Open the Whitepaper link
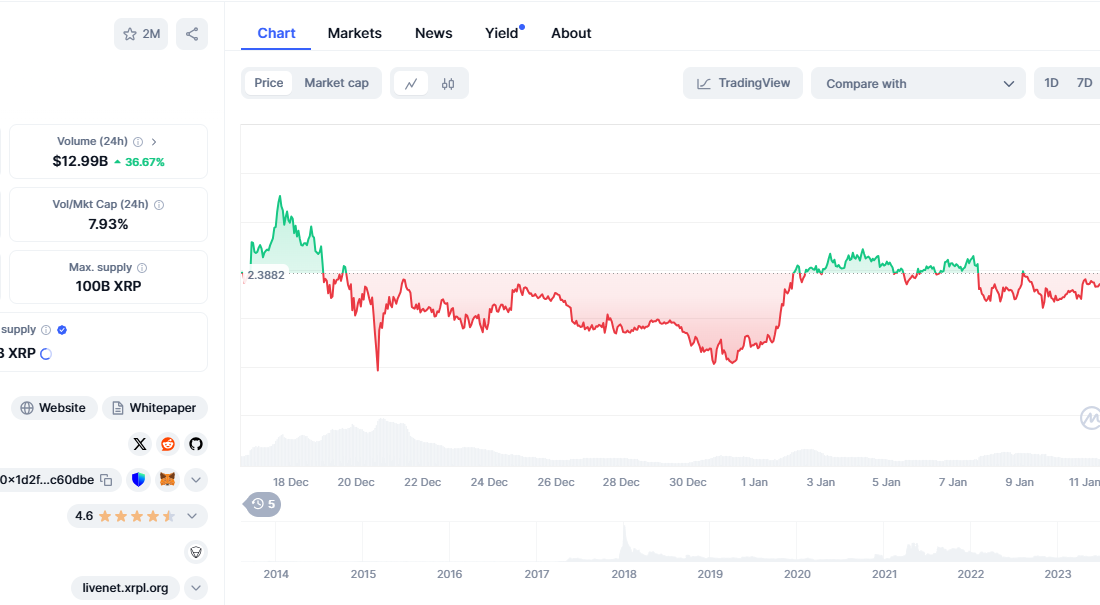This screenshot has height=605, width=1100. pos(155,408)
